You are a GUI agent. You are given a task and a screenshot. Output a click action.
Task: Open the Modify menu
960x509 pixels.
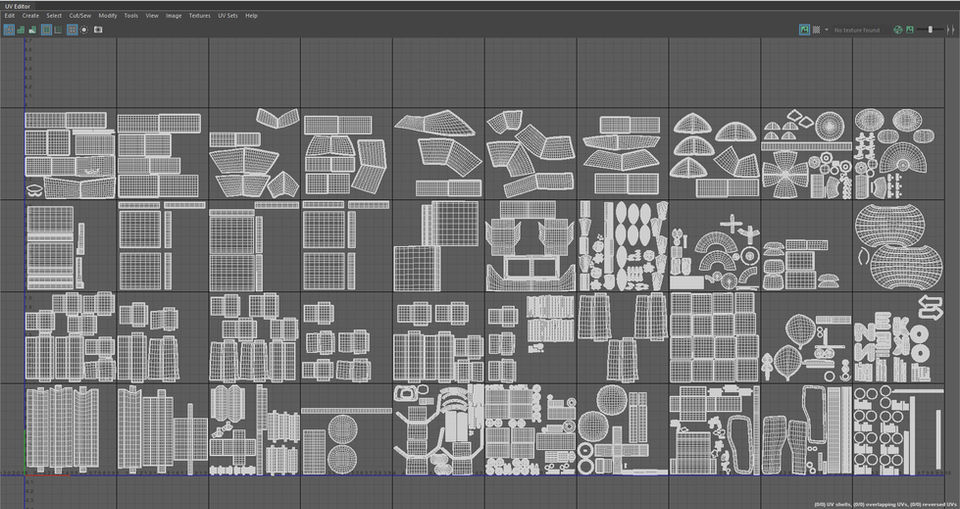click(107, 16)
